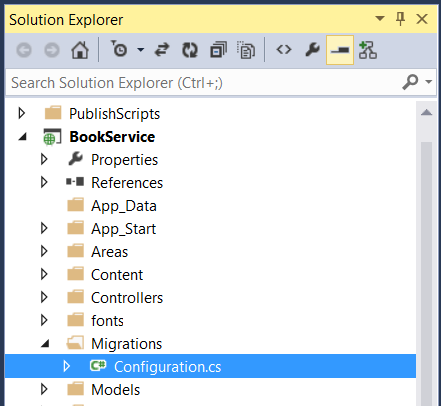Select the fonts folder

107,321
